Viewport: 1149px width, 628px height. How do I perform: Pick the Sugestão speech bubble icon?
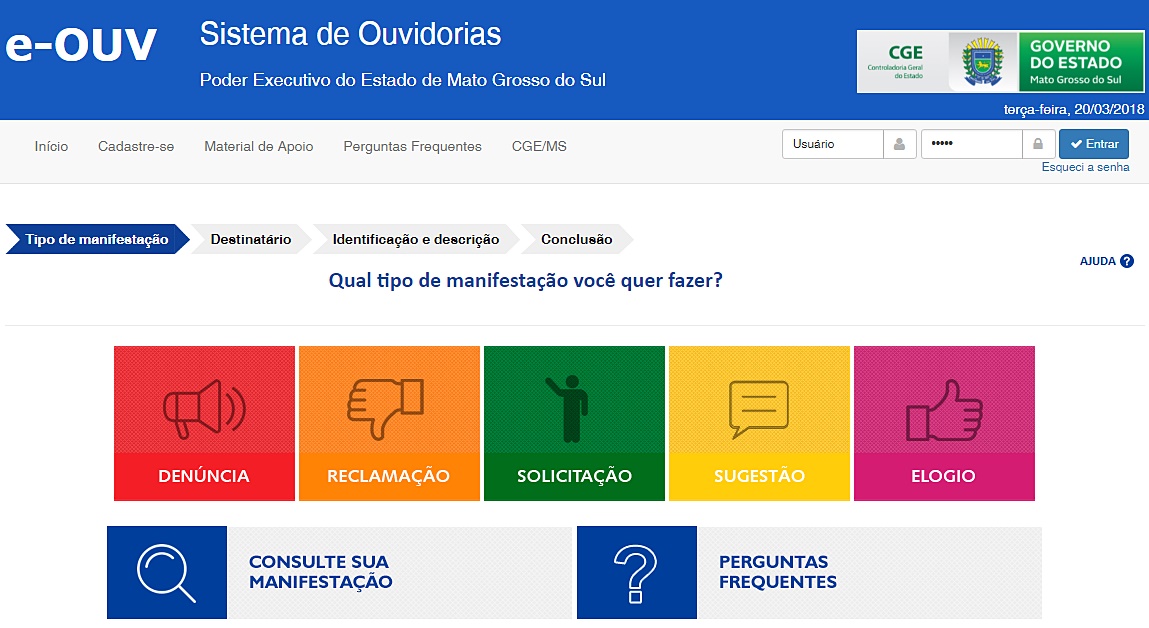pos(758,409)
